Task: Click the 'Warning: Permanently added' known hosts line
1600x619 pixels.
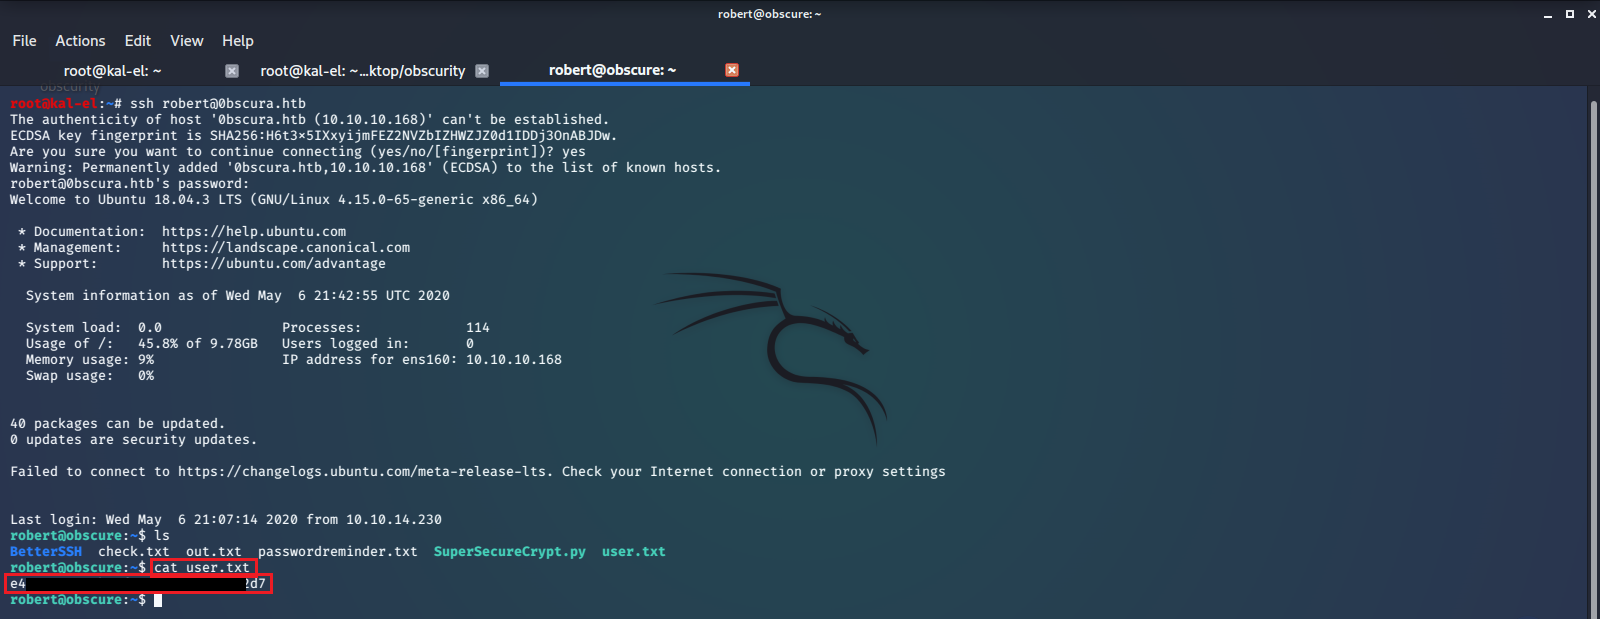Action: pyautogui.click(x=366, y=168)
